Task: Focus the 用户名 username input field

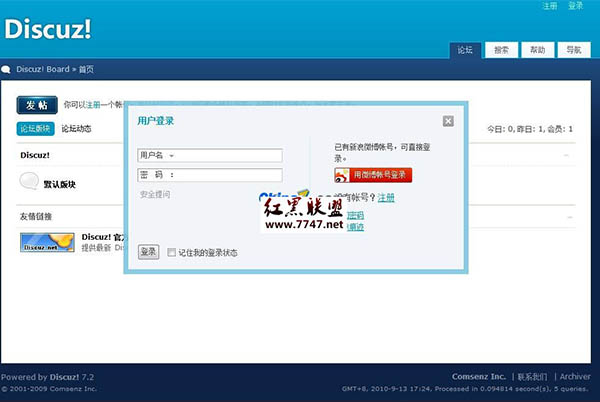Action: pyautogui.click(x=210, y=155)
